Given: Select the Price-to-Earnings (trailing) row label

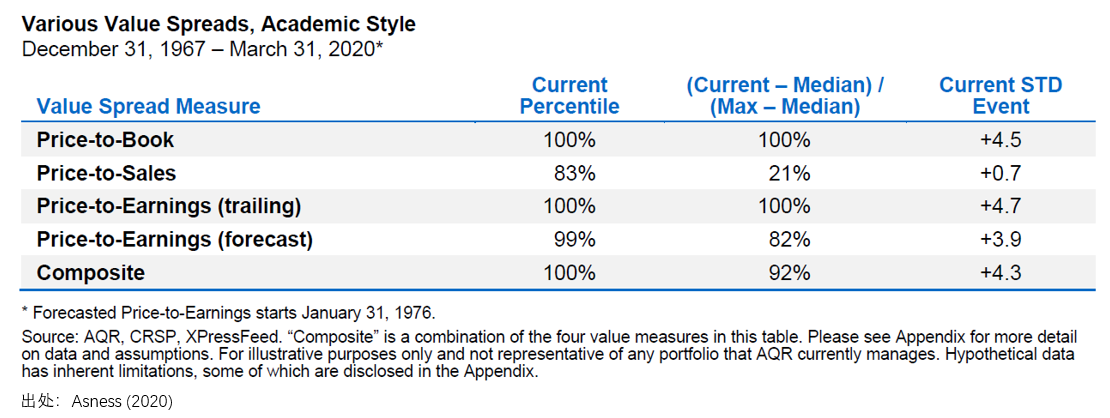Looking at the screenshot, I should point(169,207).
